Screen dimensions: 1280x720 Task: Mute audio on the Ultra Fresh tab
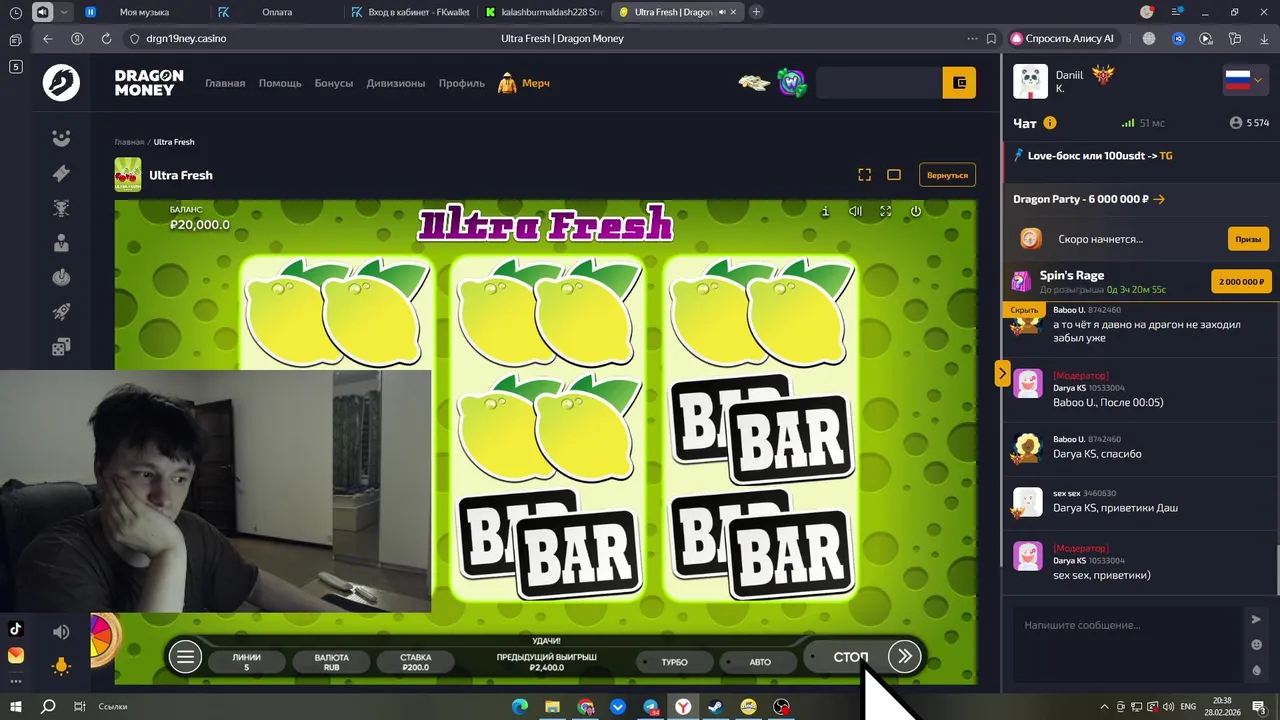click(x=722, y=12)
